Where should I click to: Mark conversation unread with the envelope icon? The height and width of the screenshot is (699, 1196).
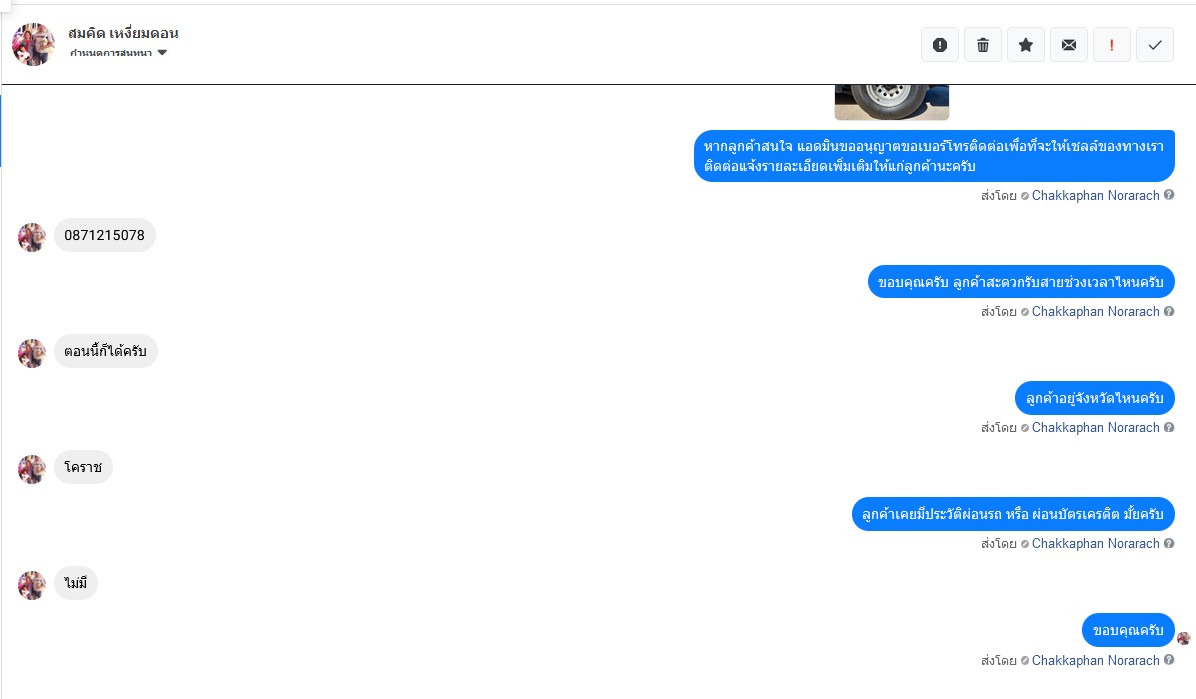1069,45
